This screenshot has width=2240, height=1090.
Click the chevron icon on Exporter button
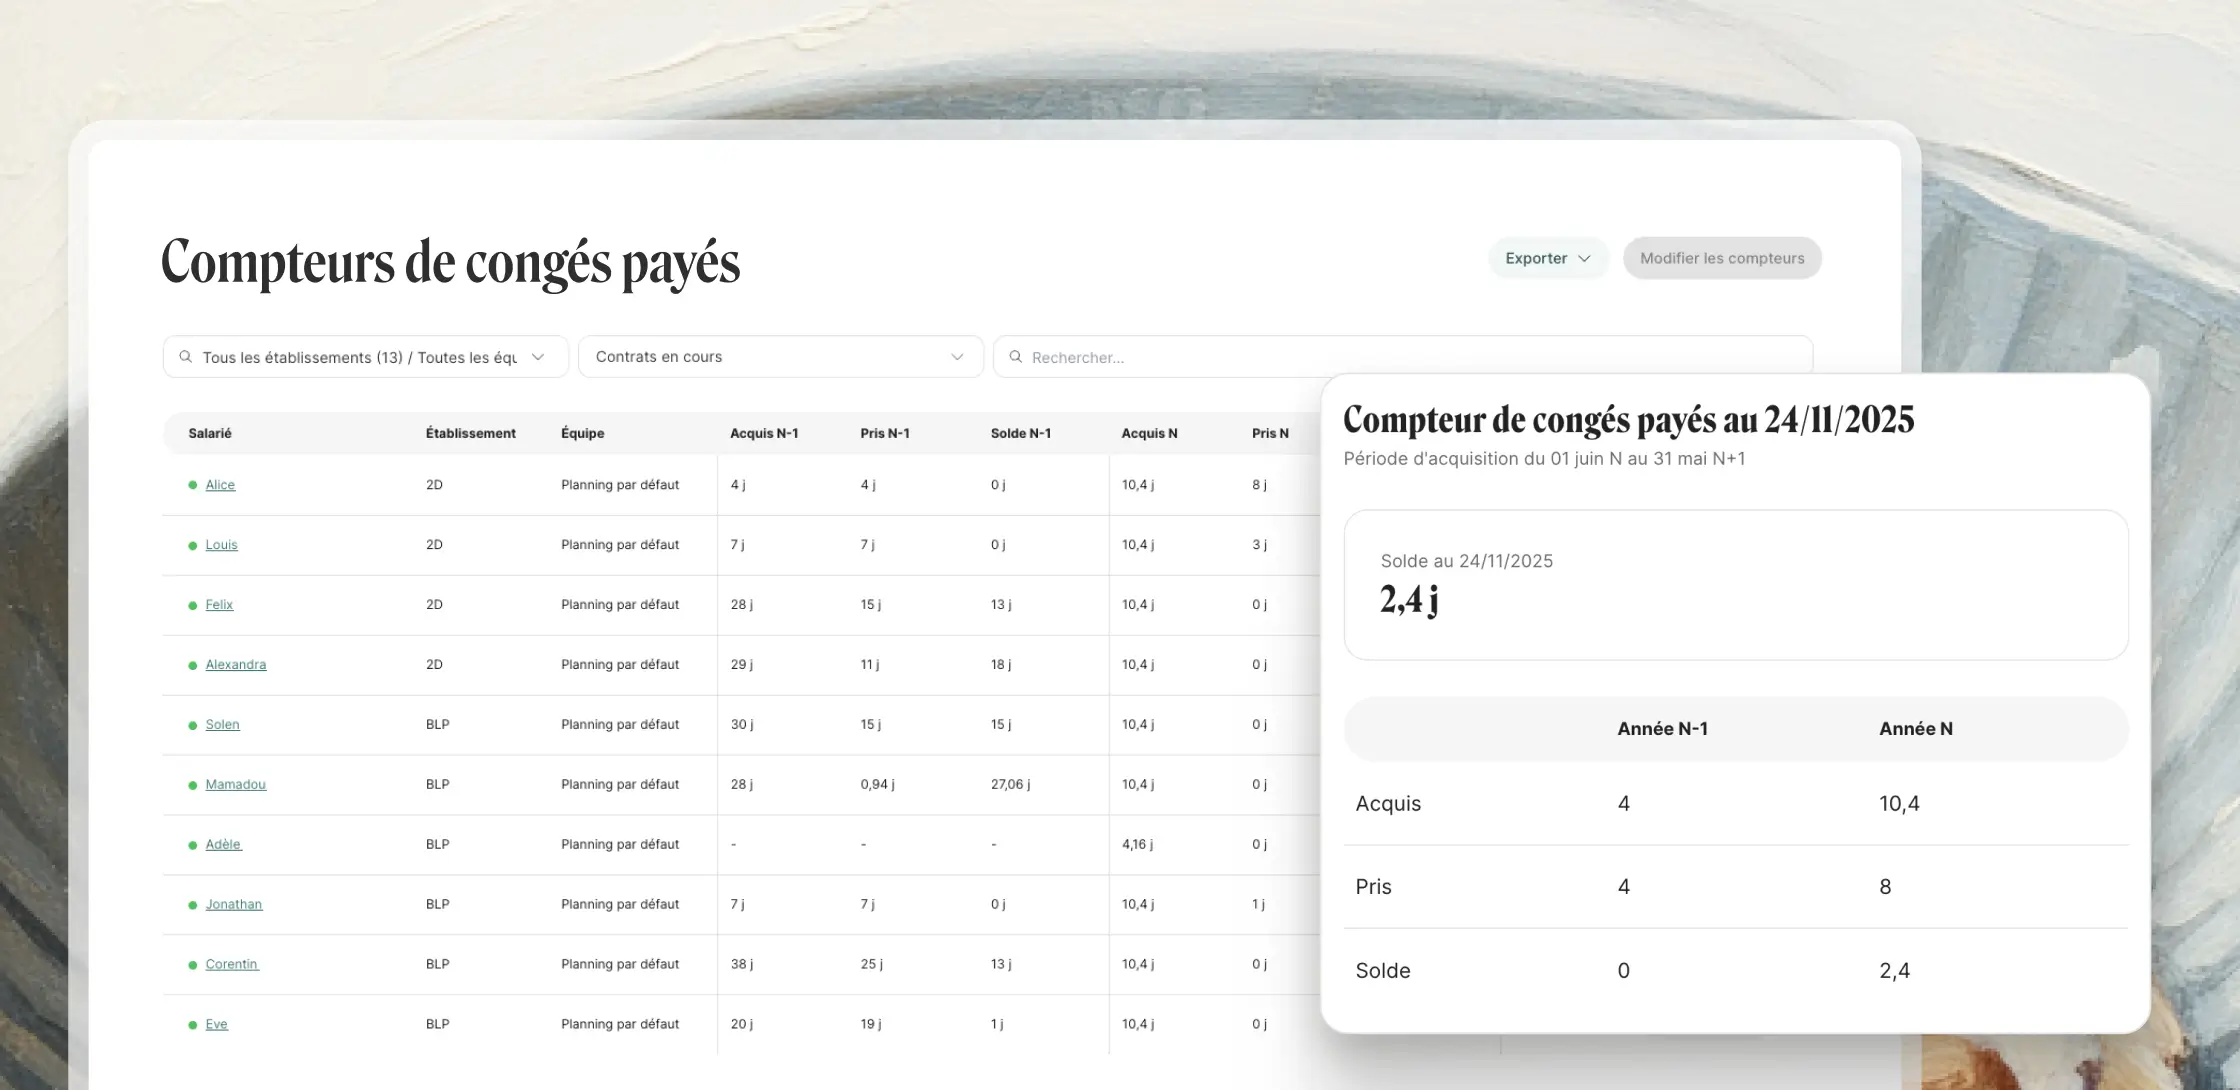coord(1584,259)
